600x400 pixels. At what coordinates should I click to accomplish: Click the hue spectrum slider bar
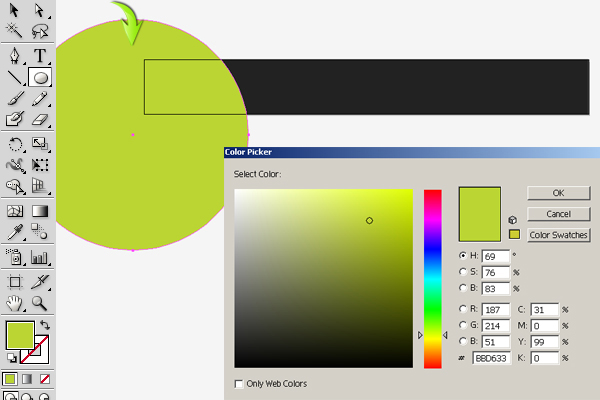(432, 279)
